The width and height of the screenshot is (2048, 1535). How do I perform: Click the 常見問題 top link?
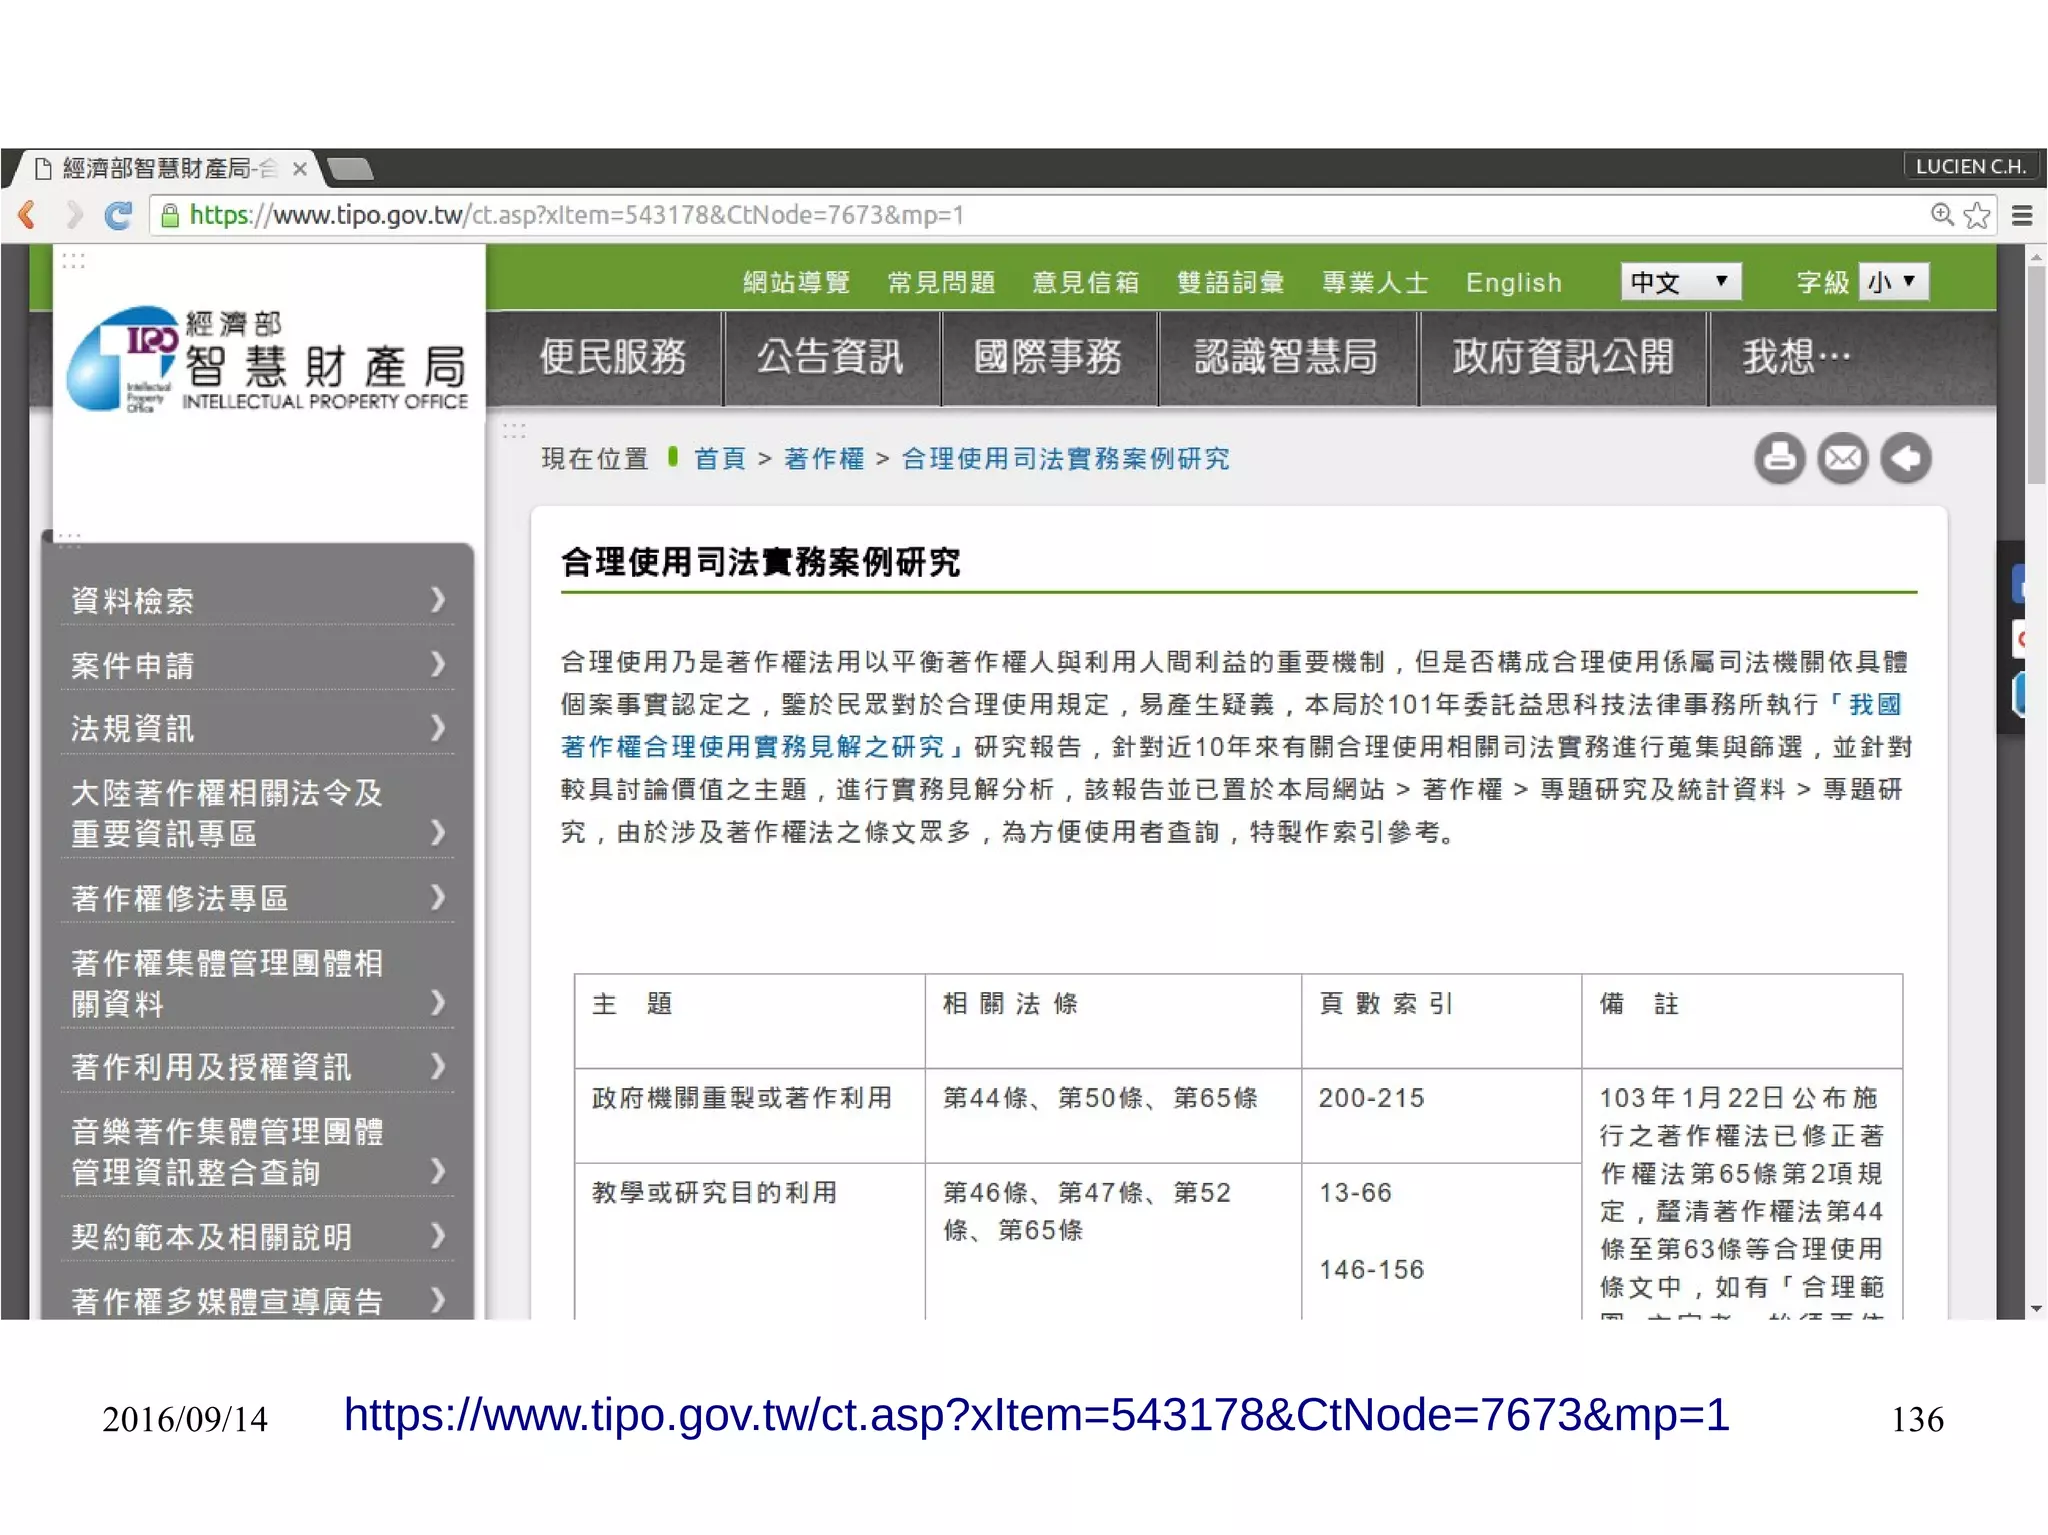942,283
